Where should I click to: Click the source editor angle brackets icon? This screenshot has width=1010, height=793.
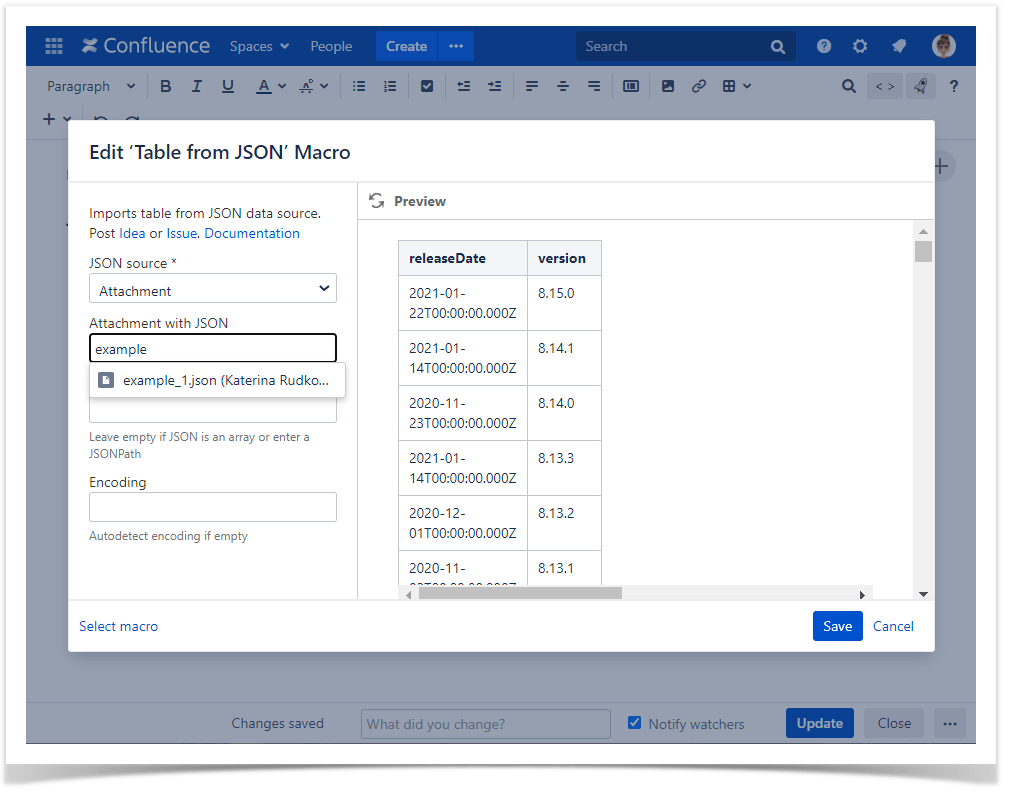click(x=885, y=86)
